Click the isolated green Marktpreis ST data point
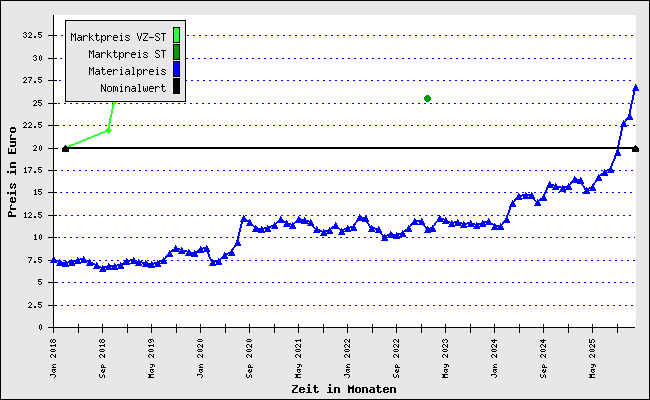The height and width of the screenshot is (400, 650). tap(427, 98)
